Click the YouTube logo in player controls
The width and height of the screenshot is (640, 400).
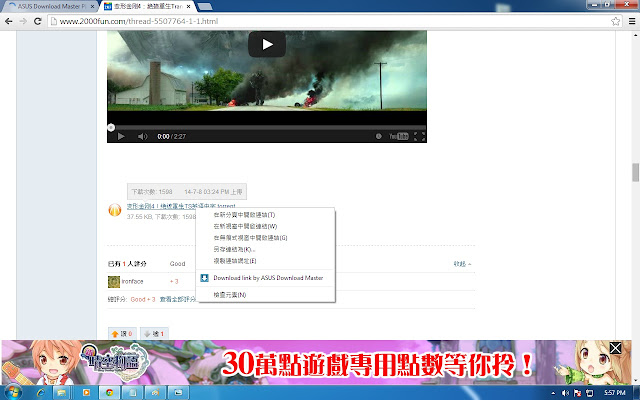(399, 136)
